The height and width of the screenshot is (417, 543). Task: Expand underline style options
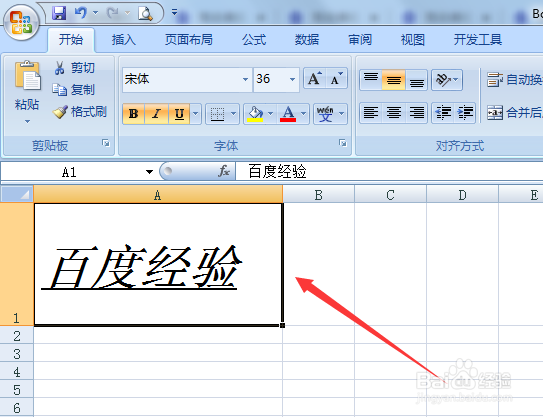(196, 113)
